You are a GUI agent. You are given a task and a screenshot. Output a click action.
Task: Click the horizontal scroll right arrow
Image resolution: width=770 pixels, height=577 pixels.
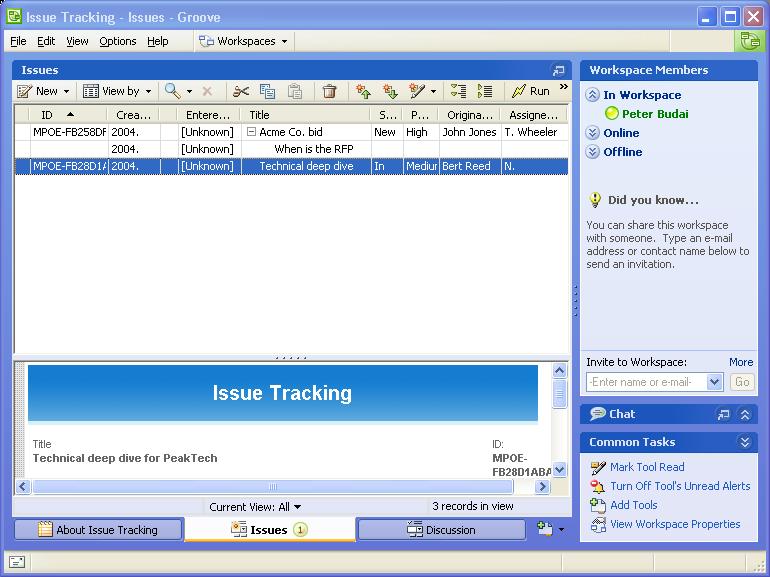(542, 487)
